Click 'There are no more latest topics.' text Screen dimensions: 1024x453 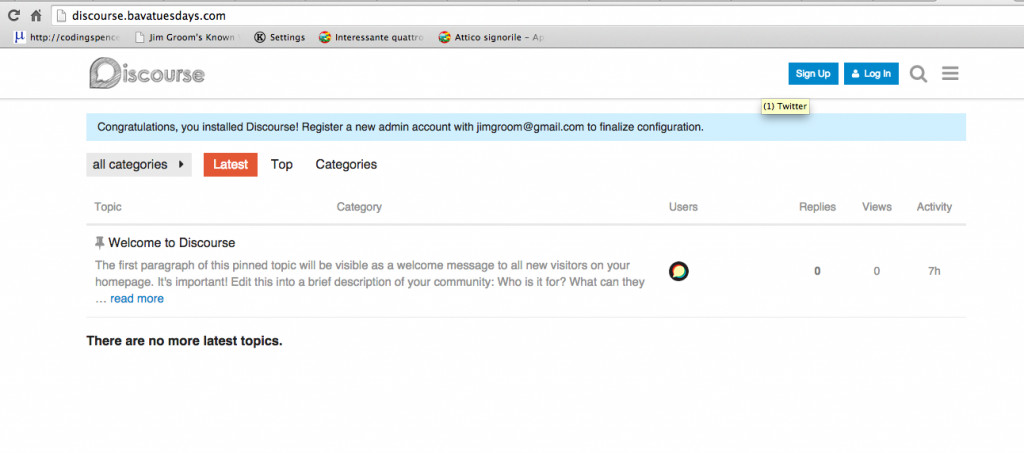[x=184, y=341]
